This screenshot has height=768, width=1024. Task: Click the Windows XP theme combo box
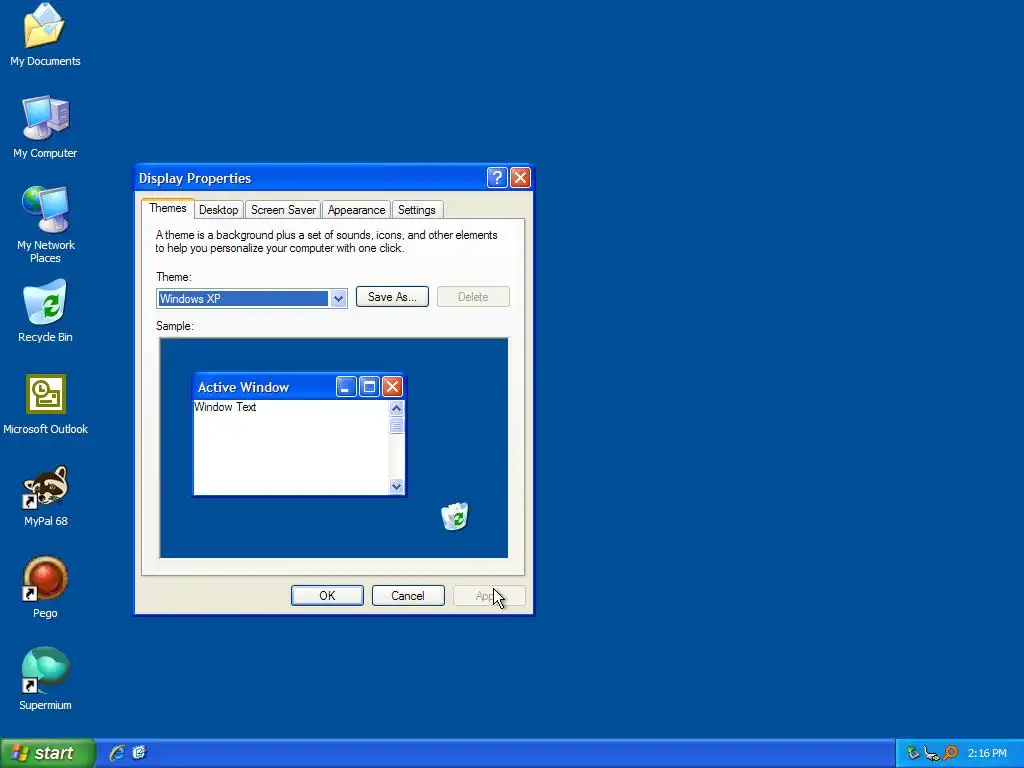pos(251,298)
